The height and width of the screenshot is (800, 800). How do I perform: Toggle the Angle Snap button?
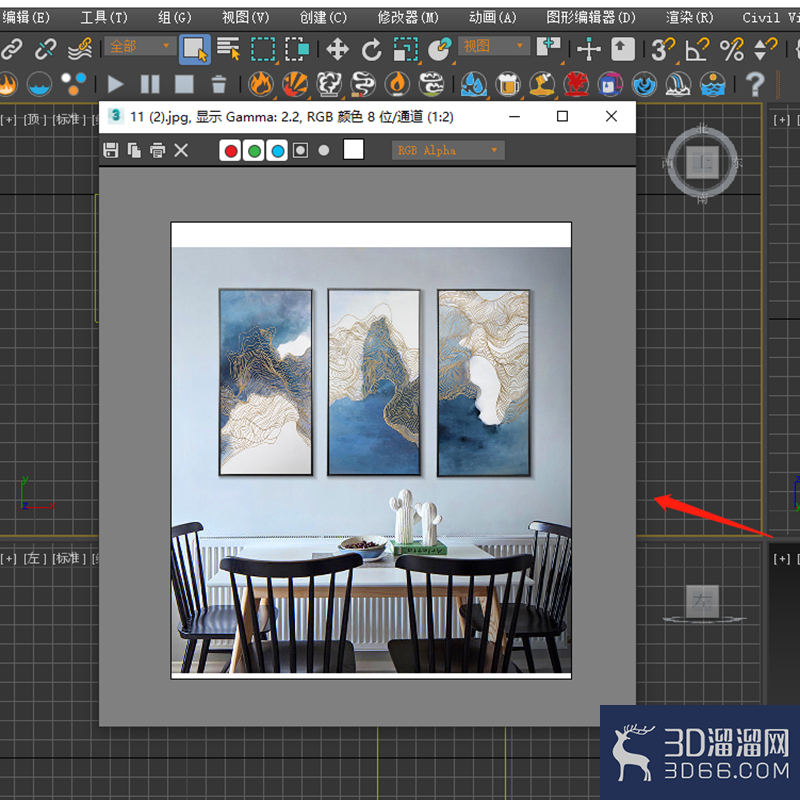pos(697,49)
